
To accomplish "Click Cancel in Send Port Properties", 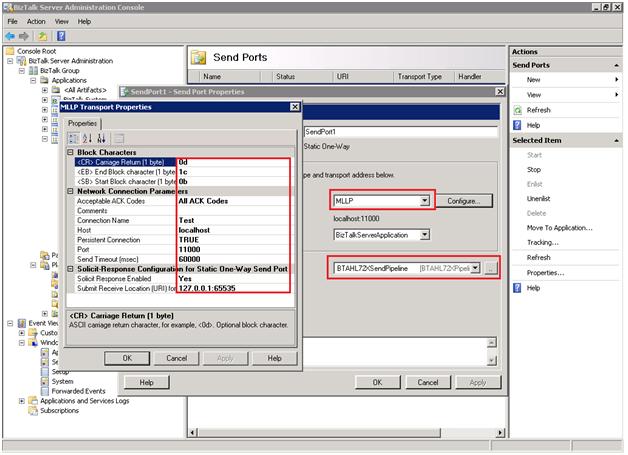I will 428,383.
